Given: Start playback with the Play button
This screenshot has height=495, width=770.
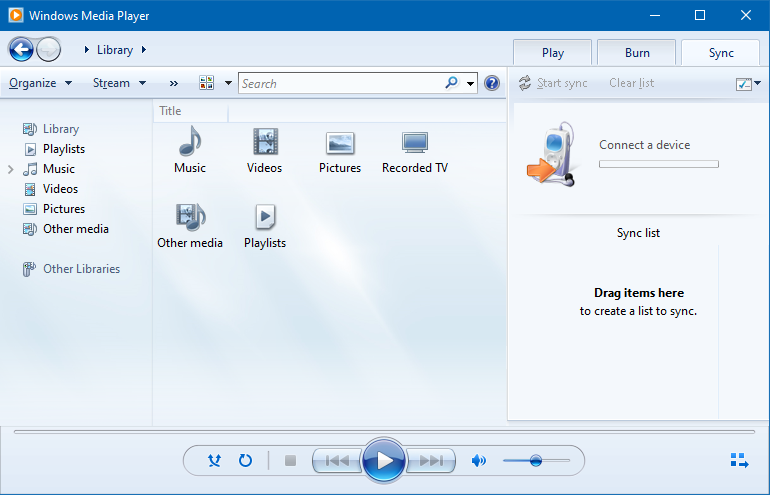Looking at the screenshot, I should [384, 461].
